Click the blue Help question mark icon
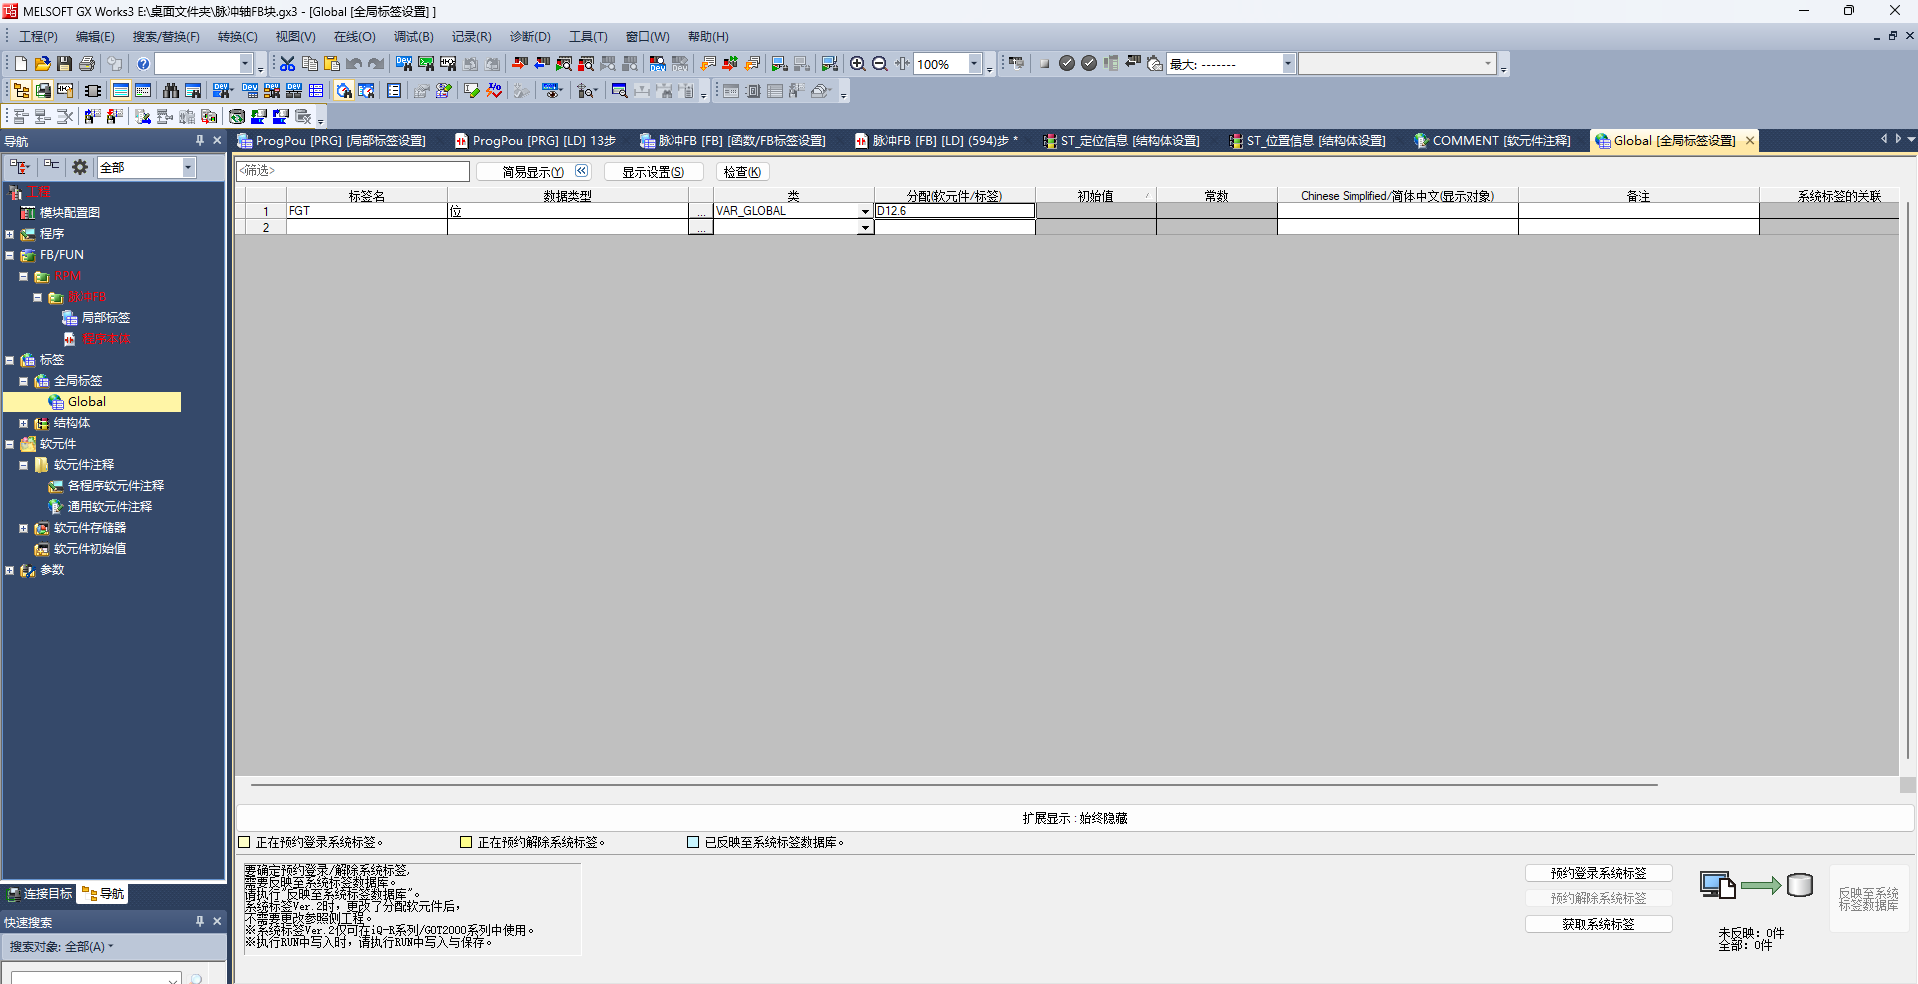The image size is (1918, 984). pyautogui.click(x=143, y=64)
